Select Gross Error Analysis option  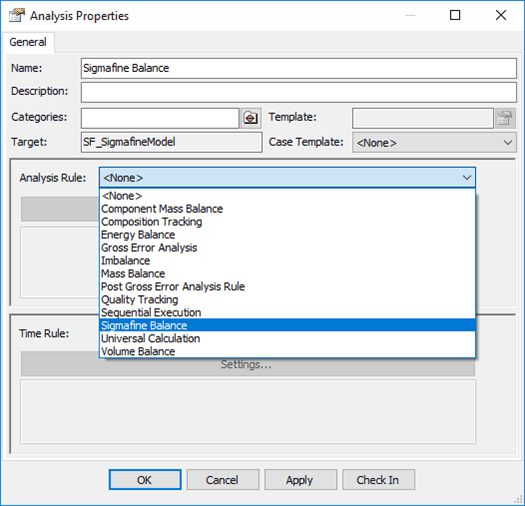pos(287,248)
